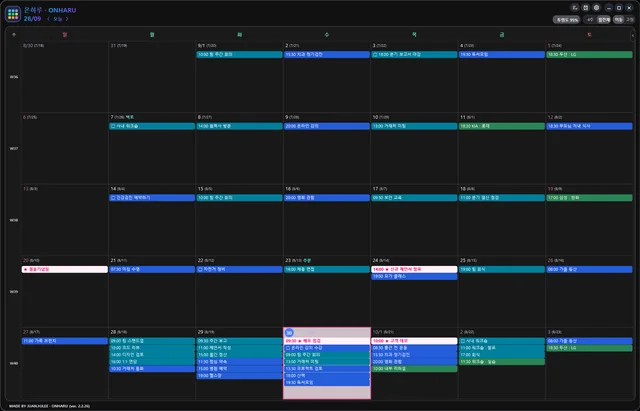Open the 09:00 event on Sept 28

(x=152, y=341)
